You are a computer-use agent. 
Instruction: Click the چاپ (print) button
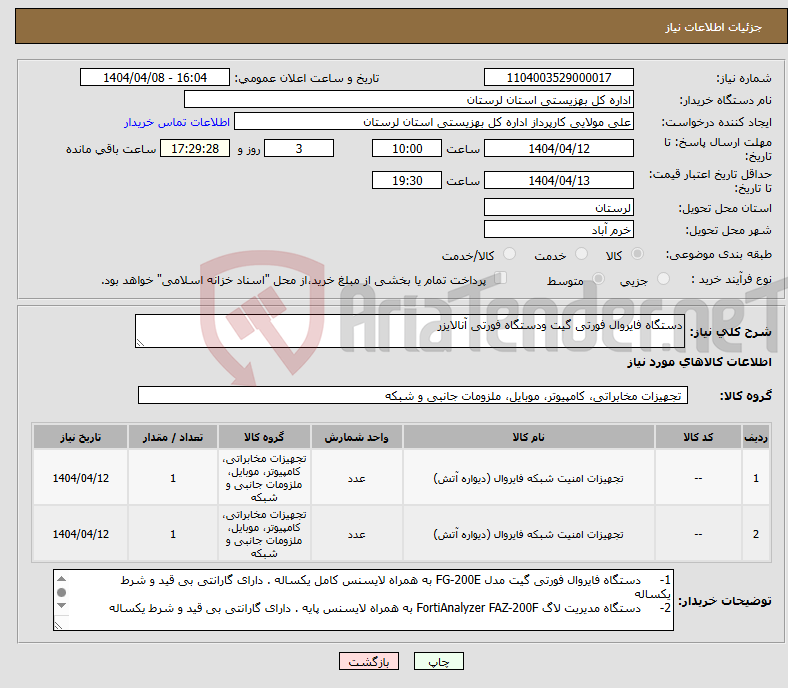[438, 661]
